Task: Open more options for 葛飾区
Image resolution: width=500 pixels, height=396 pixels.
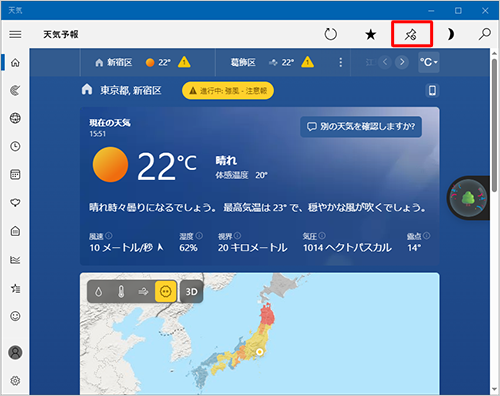Action: click(340, 62)
